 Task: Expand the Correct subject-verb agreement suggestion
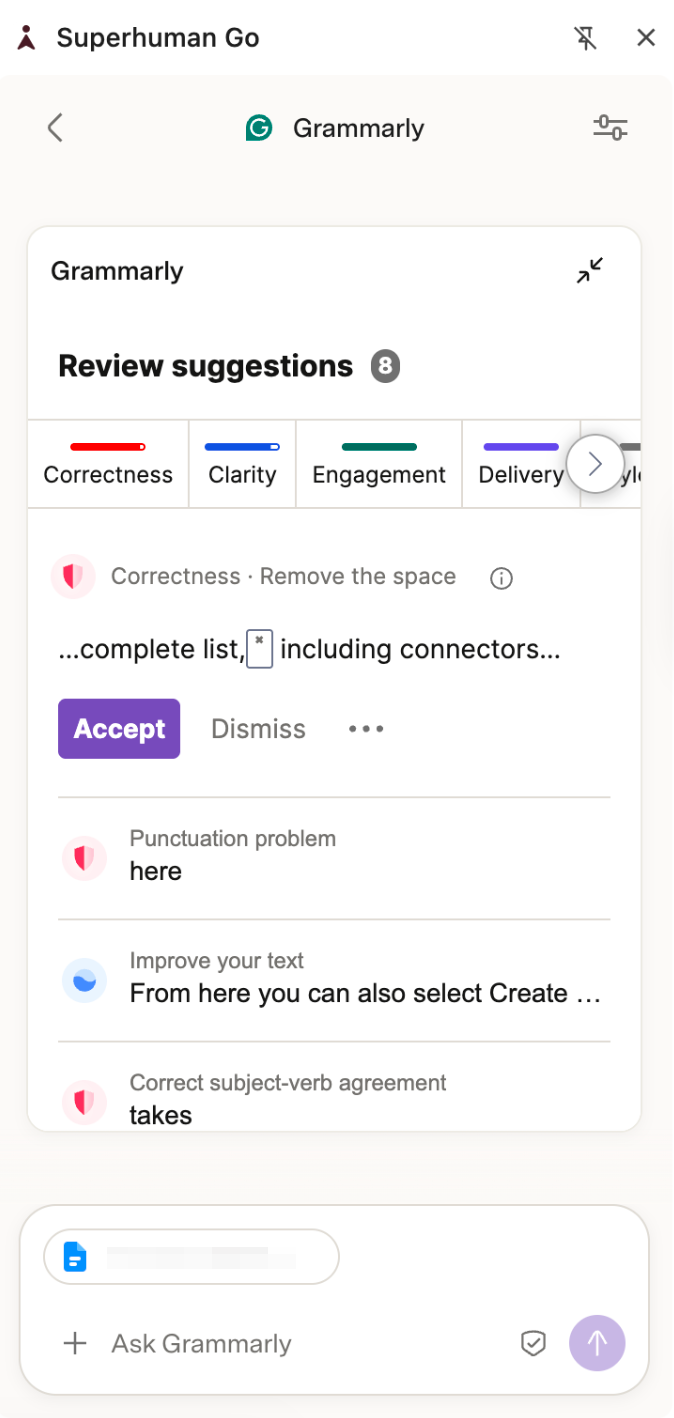pyautogui.click(x=334, y=1096)
